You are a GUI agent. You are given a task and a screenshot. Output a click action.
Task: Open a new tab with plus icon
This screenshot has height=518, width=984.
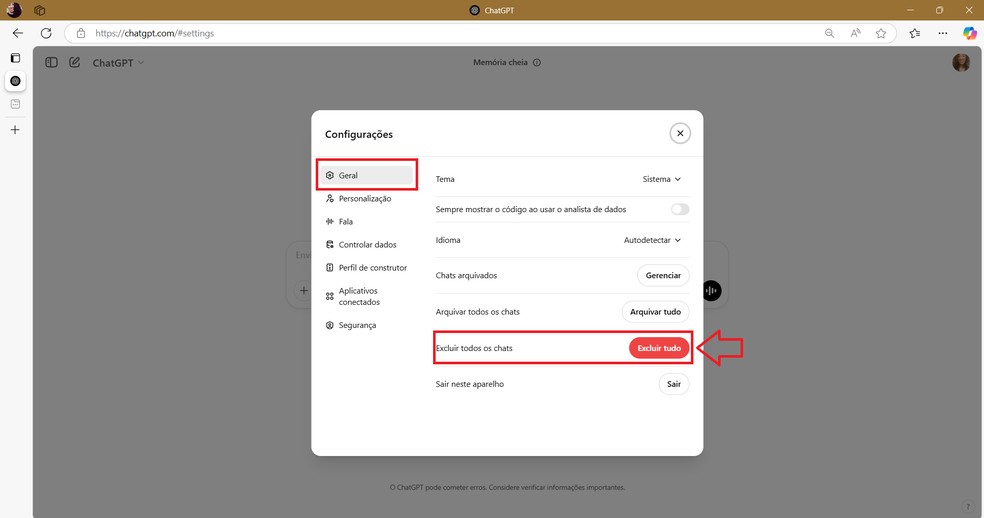coord(15,130)
